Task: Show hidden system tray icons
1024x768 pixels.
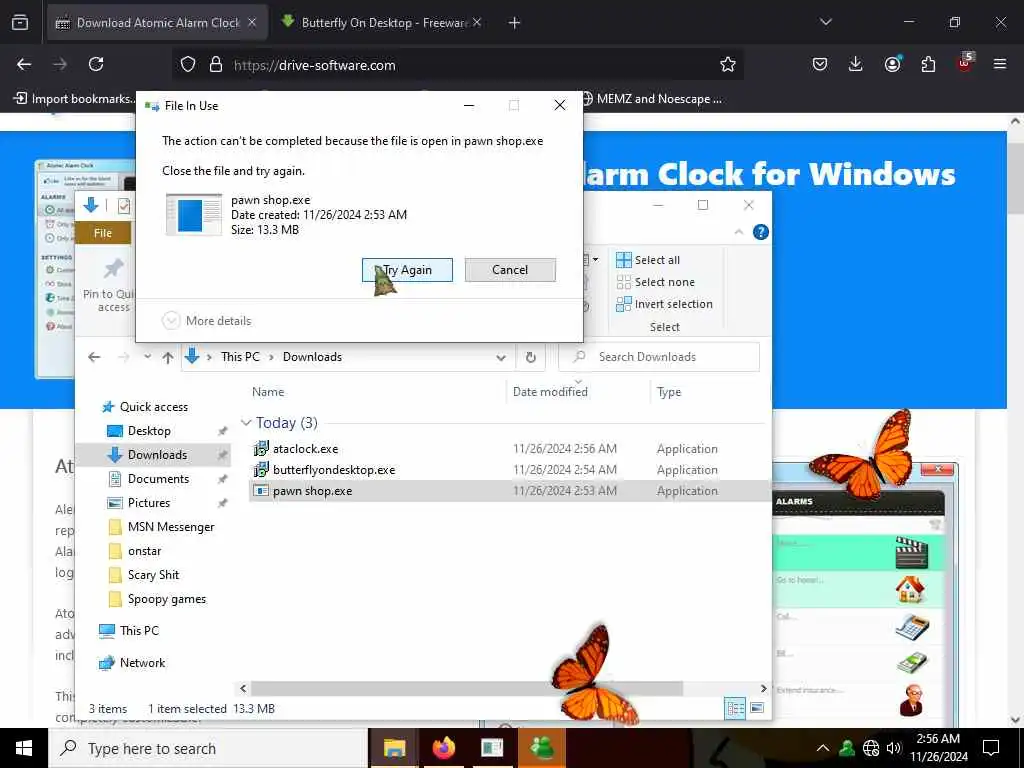Action: coord(823,748)
